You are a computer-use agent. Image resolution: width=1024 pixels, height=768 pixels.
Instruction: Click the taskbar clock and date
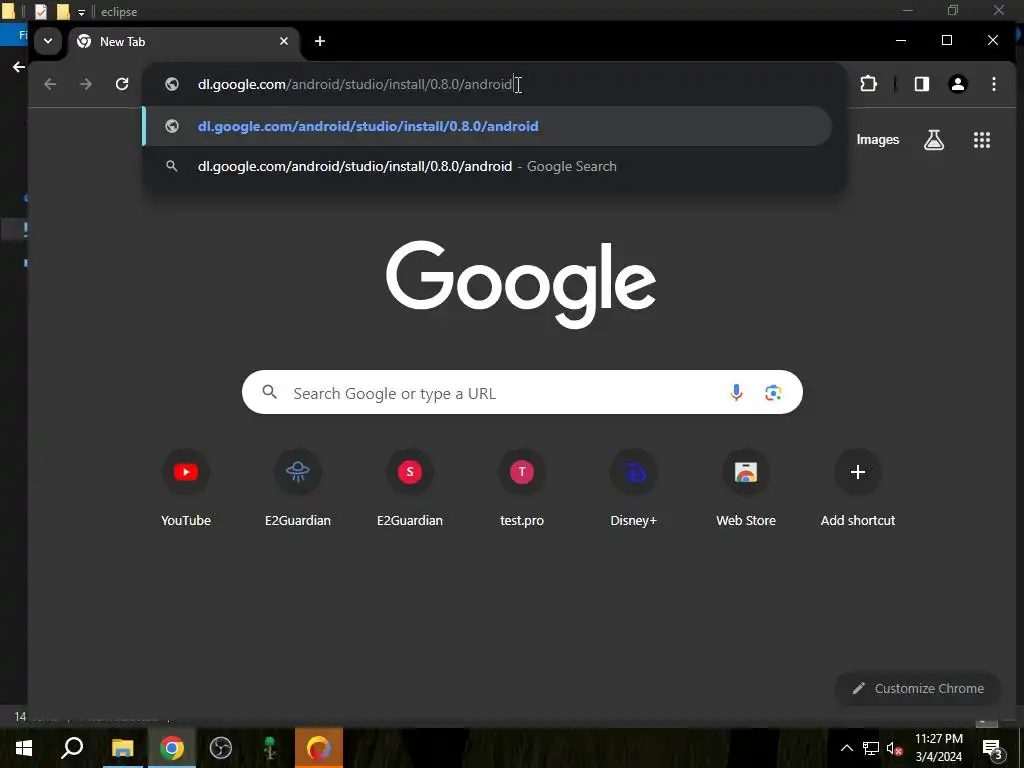pyautogui.click(x=938, y=748)
